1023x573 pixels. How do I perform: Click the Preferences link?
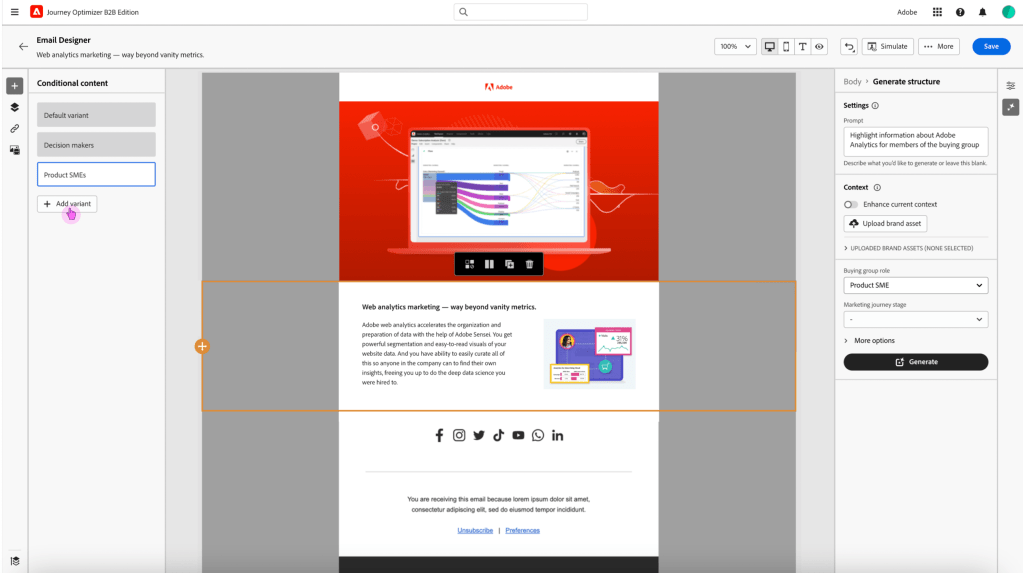[523, 531]
